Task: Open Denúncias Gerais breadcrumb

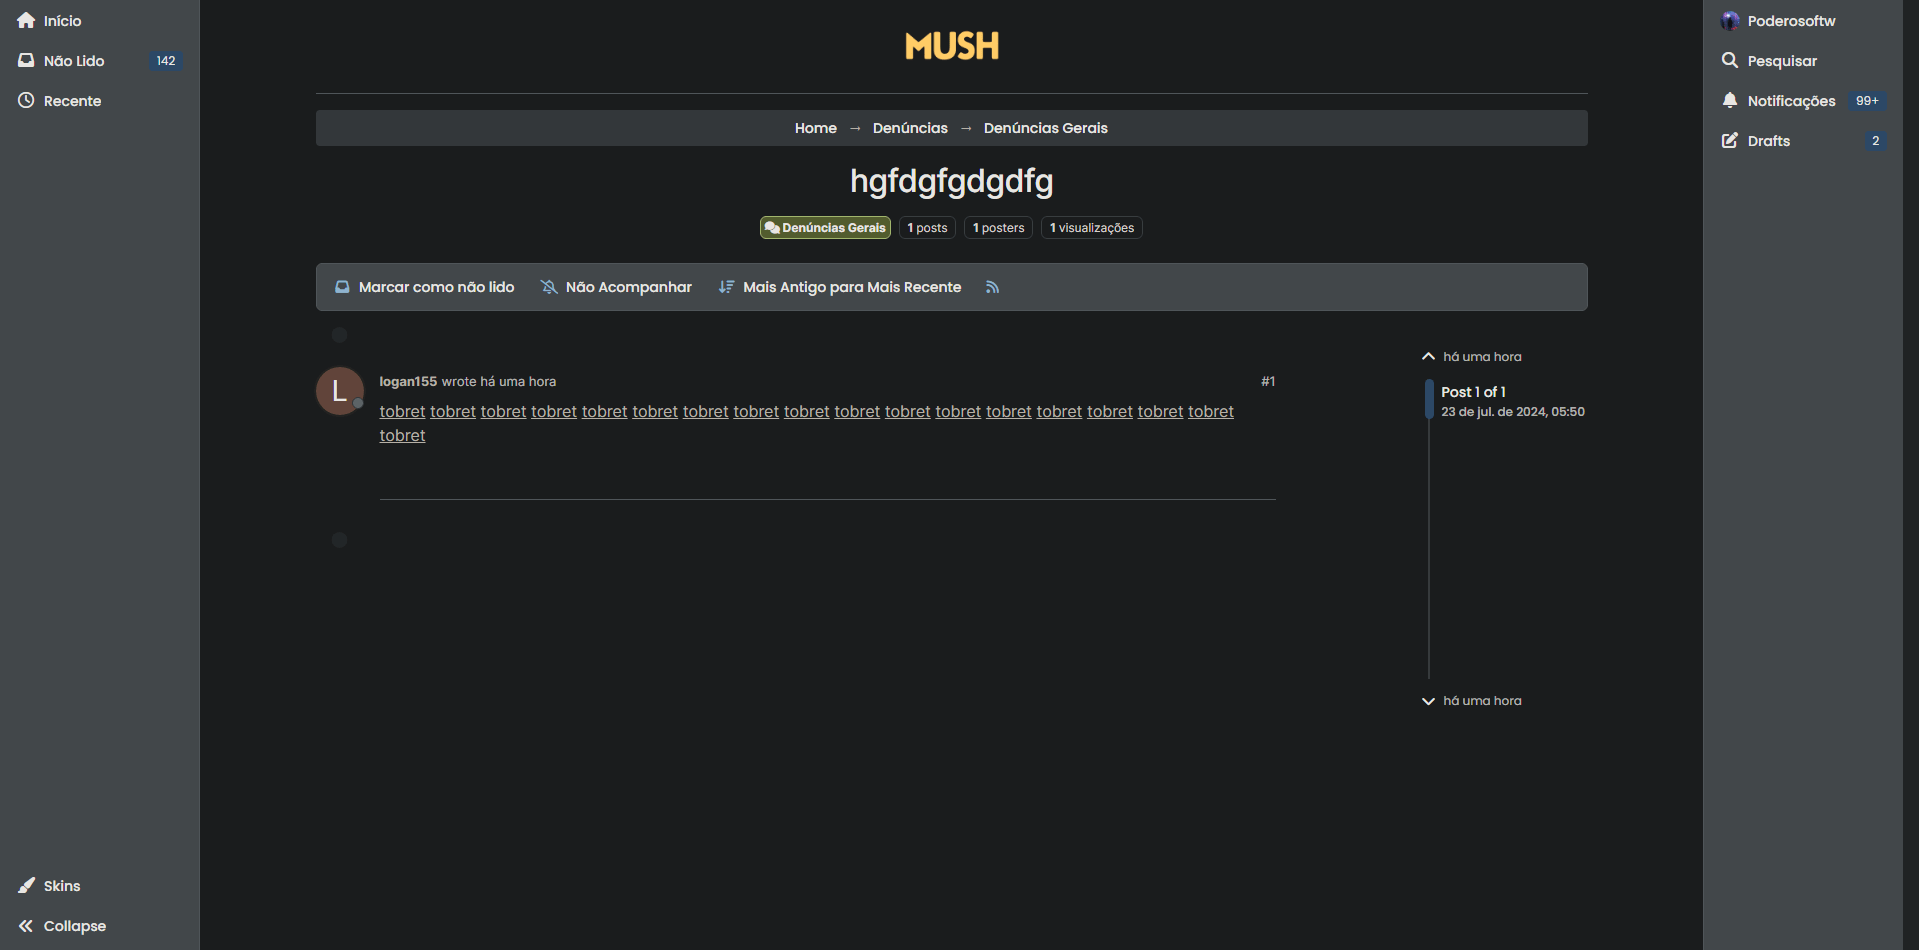Action: (x=1046, y=128)
